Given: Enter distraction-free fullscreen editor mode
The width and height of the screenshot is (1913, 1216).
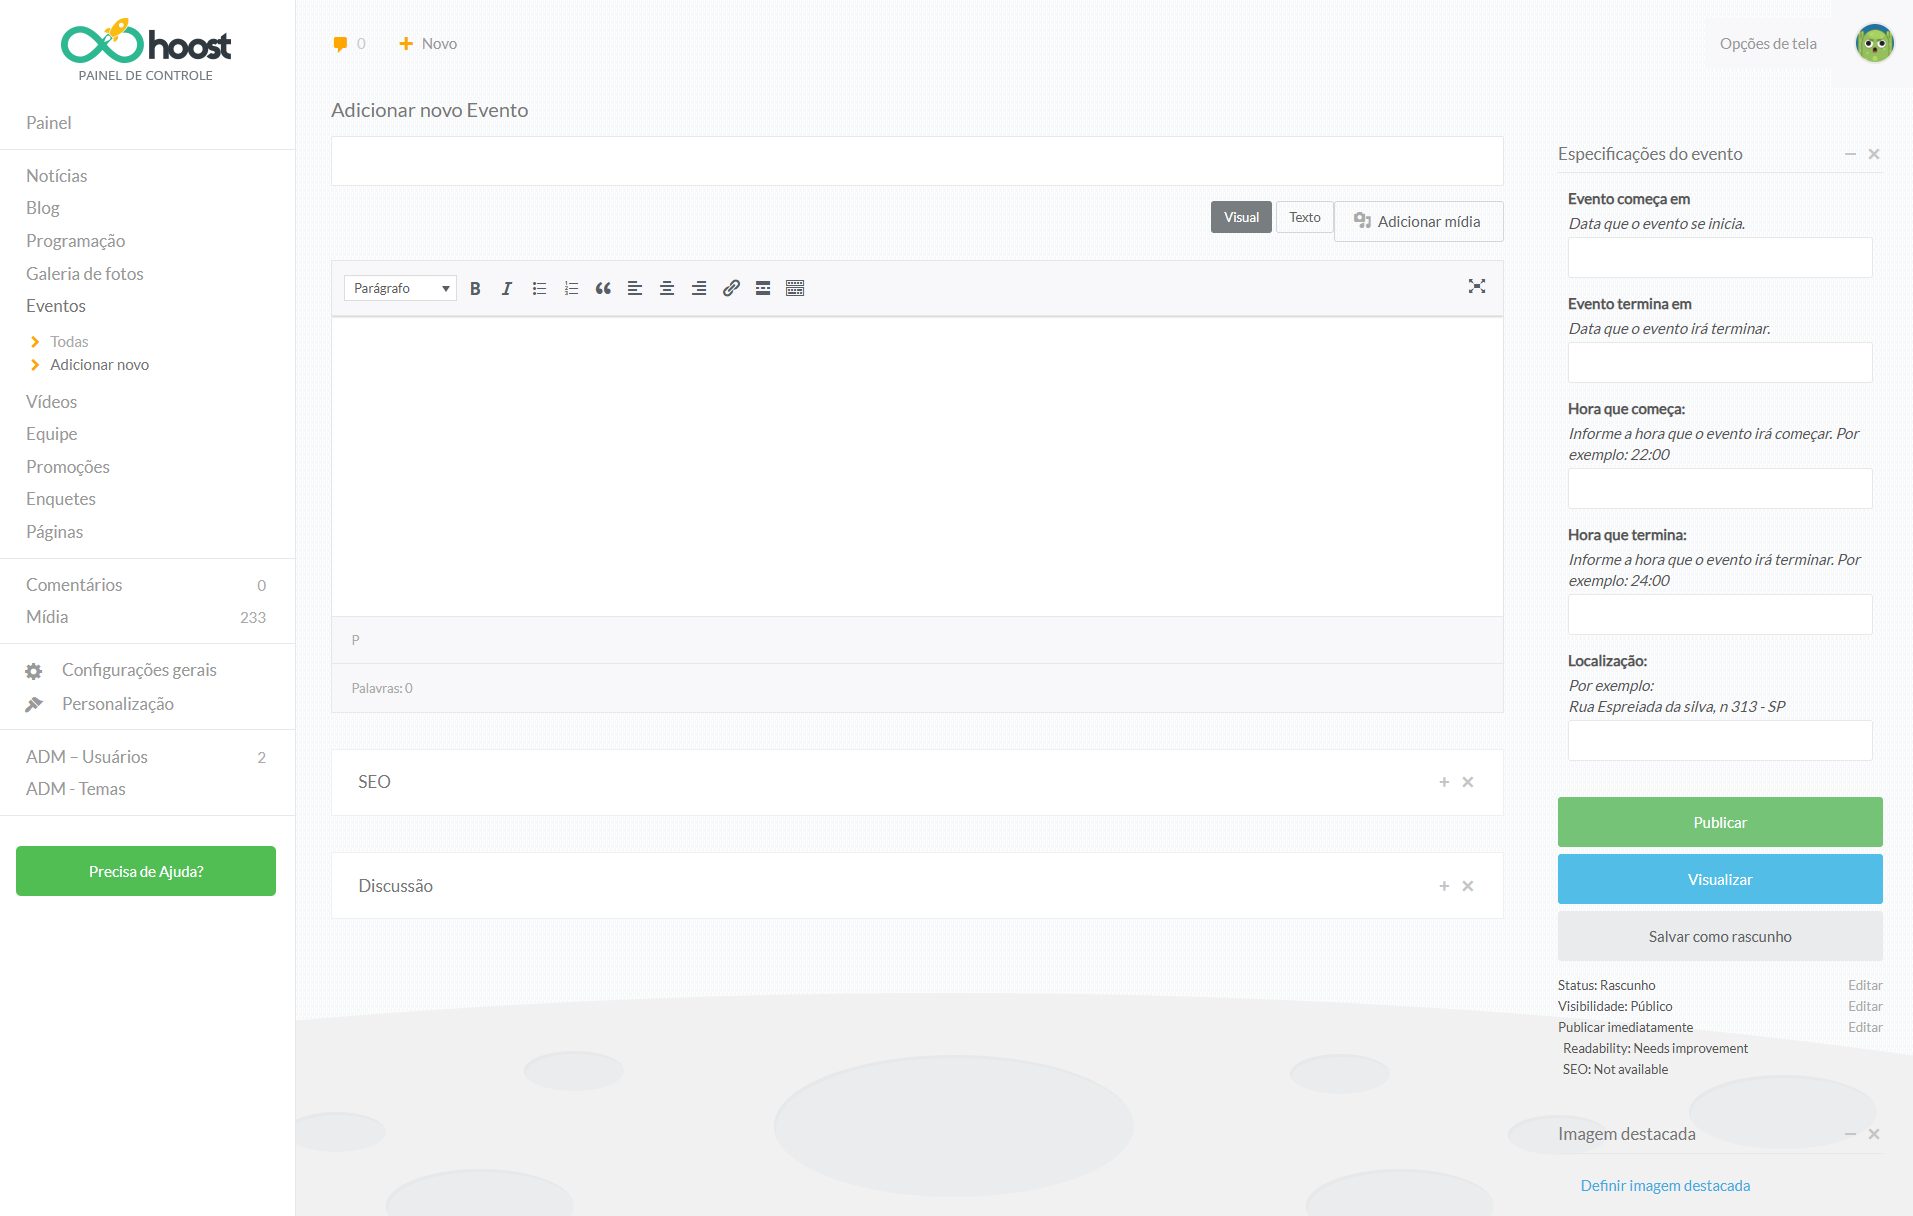Looking at the screenshot, I should (x=1476, y=287).
